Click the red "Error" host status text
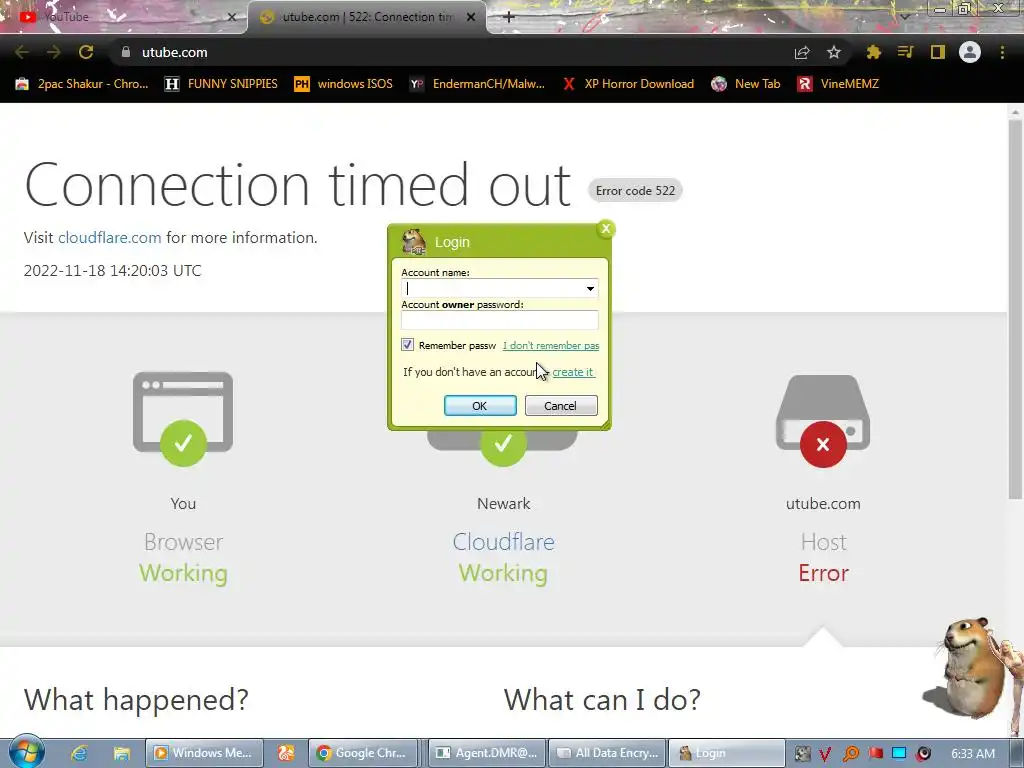 (824, 573)
